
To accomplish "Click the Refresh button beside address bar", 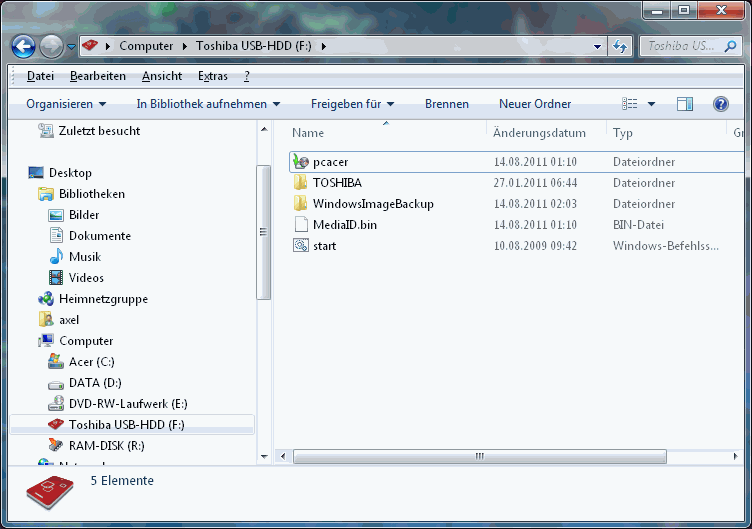I will (x=620, y=47).
